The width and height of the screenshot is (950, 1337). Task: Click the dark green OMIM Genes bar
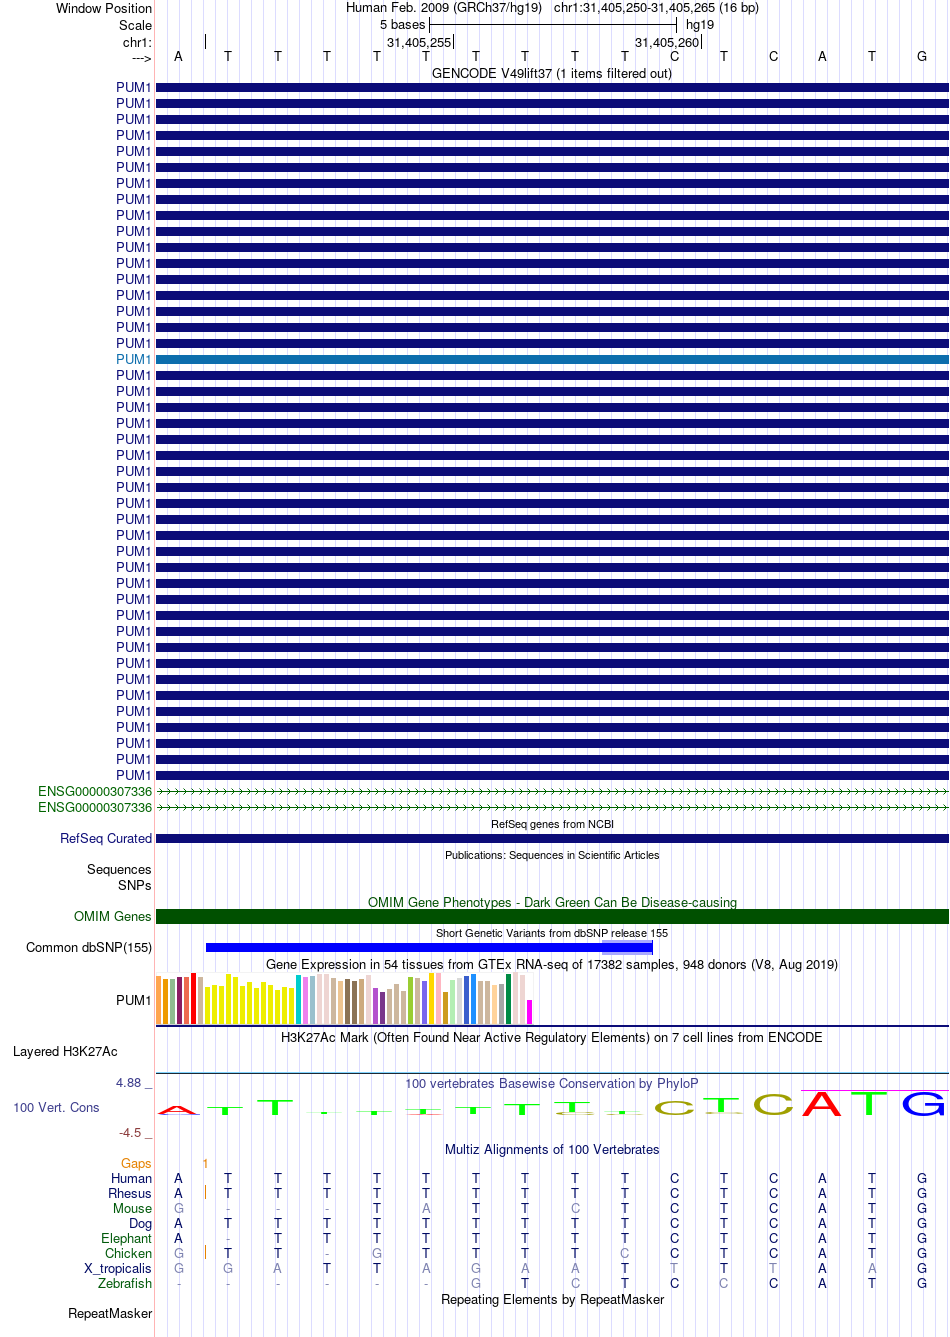click(x=552, y=916)
